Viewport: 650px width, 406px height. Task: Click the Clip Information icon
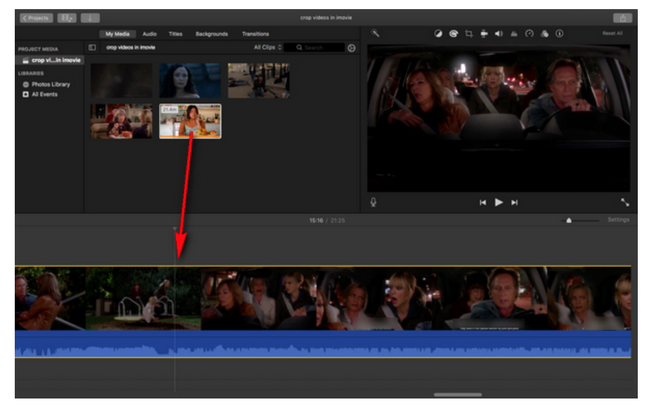point(559,33)
